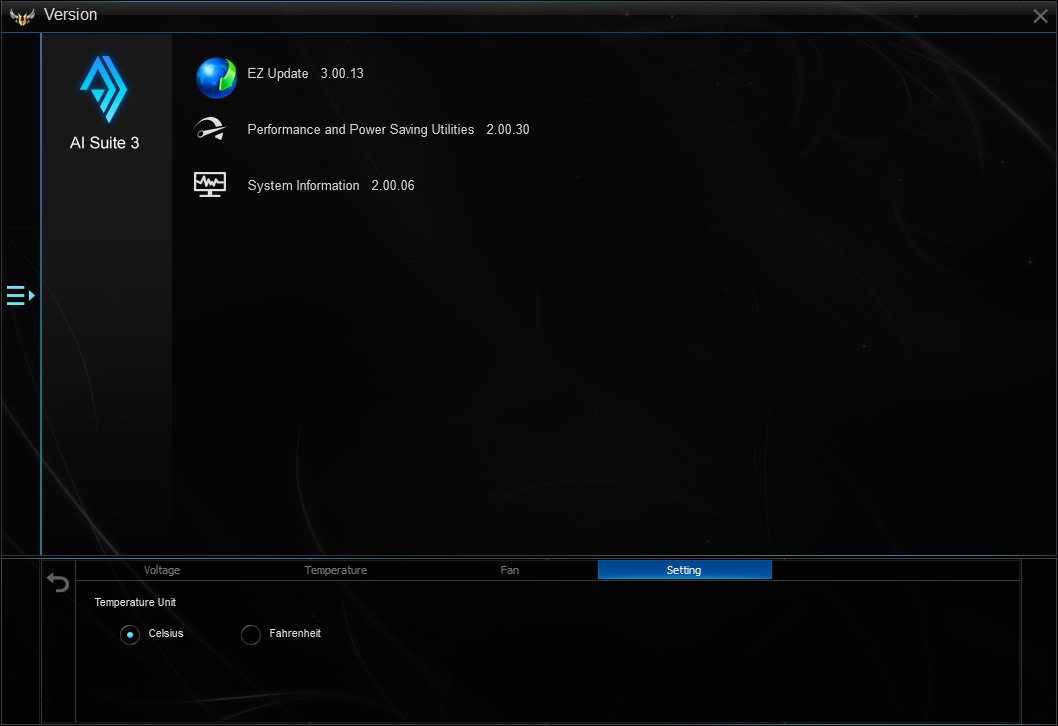The height and width of the screenshot is (726, 1058).
Task: Select the Celsius radio button
Action: pos(130,634)
